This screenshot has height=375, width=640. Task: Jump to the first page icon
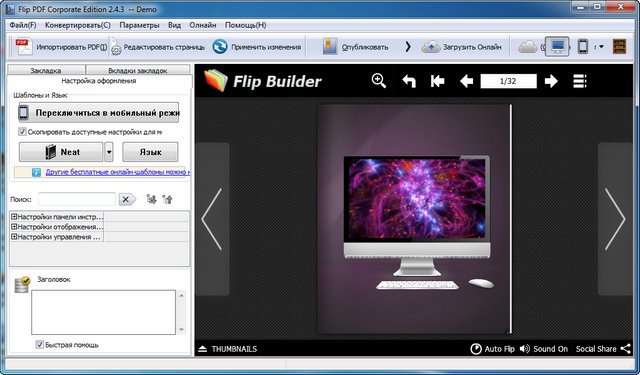pos(437,81)
